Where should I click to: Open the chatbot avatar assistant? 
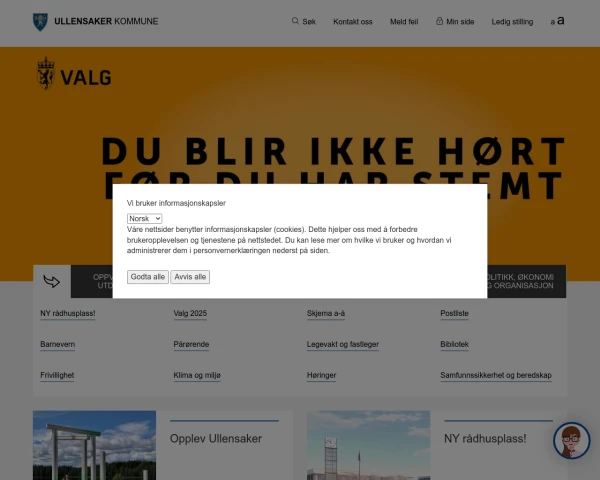pos(571,440)
